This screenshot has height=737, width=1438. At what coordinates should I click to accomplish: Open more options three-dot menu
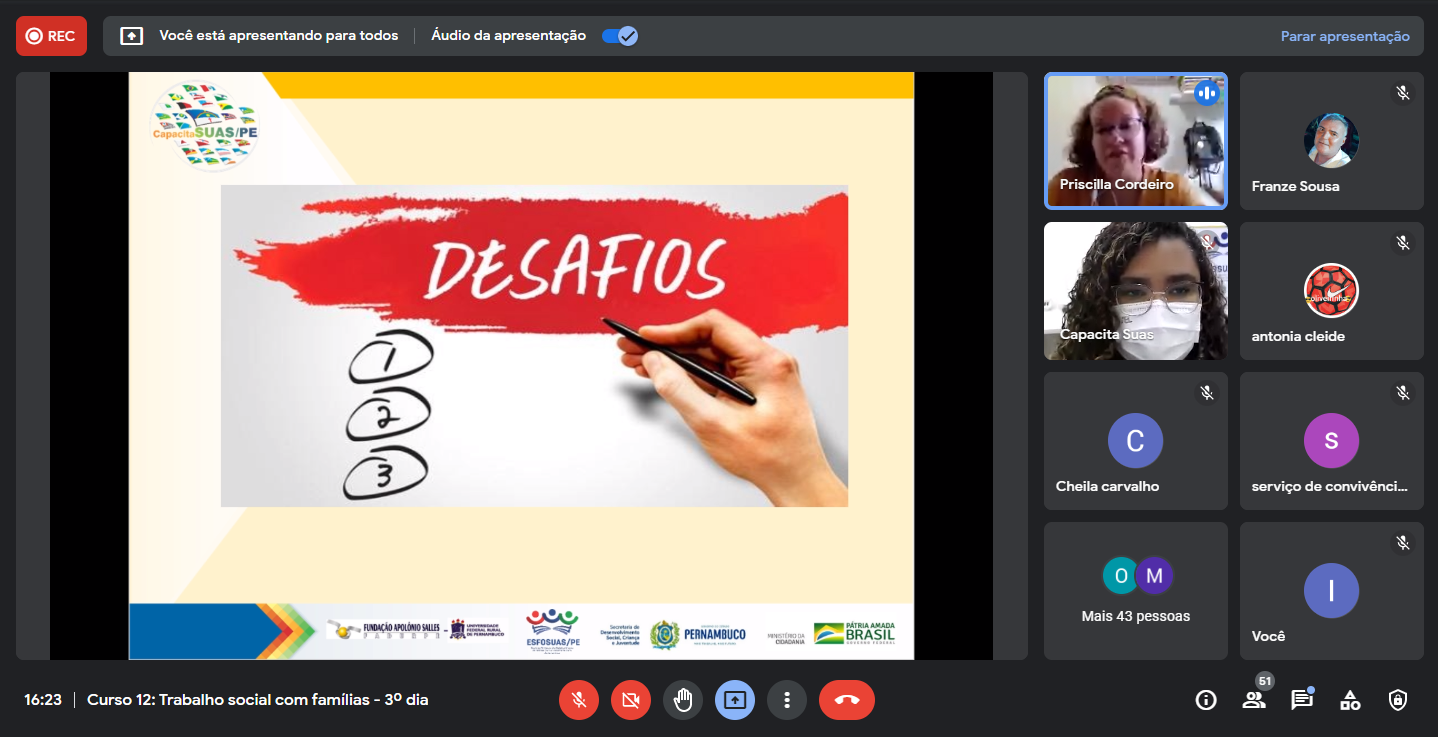[x=787, y=700]
